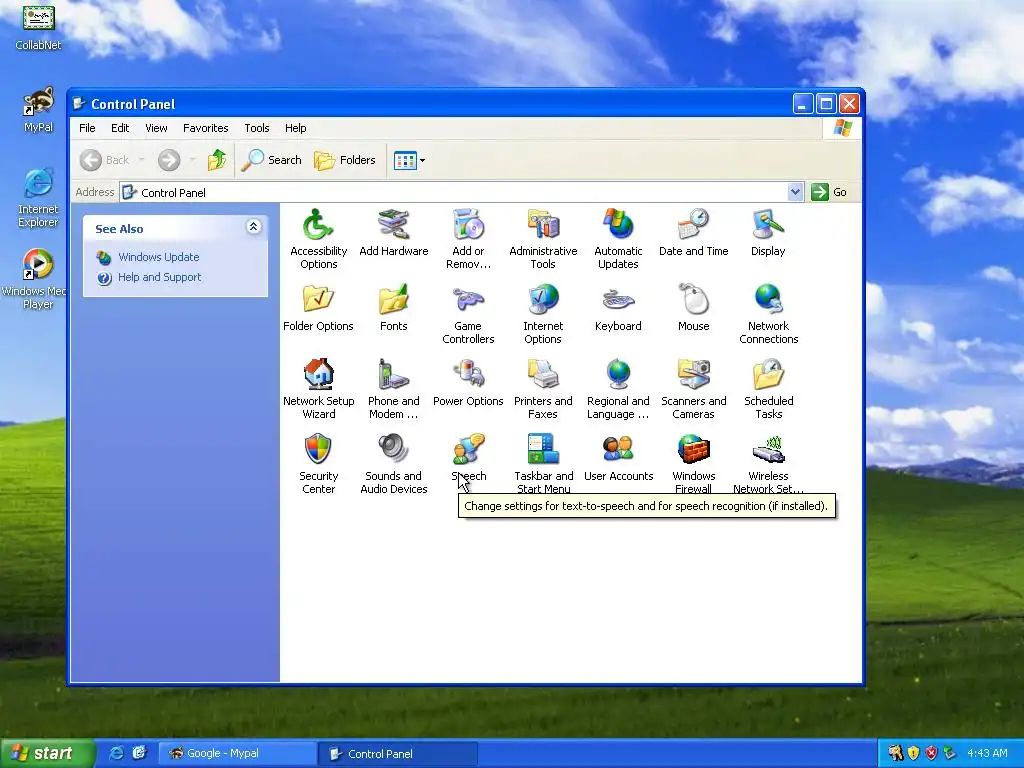Open Game Controllers applet

tap(468, 314)
